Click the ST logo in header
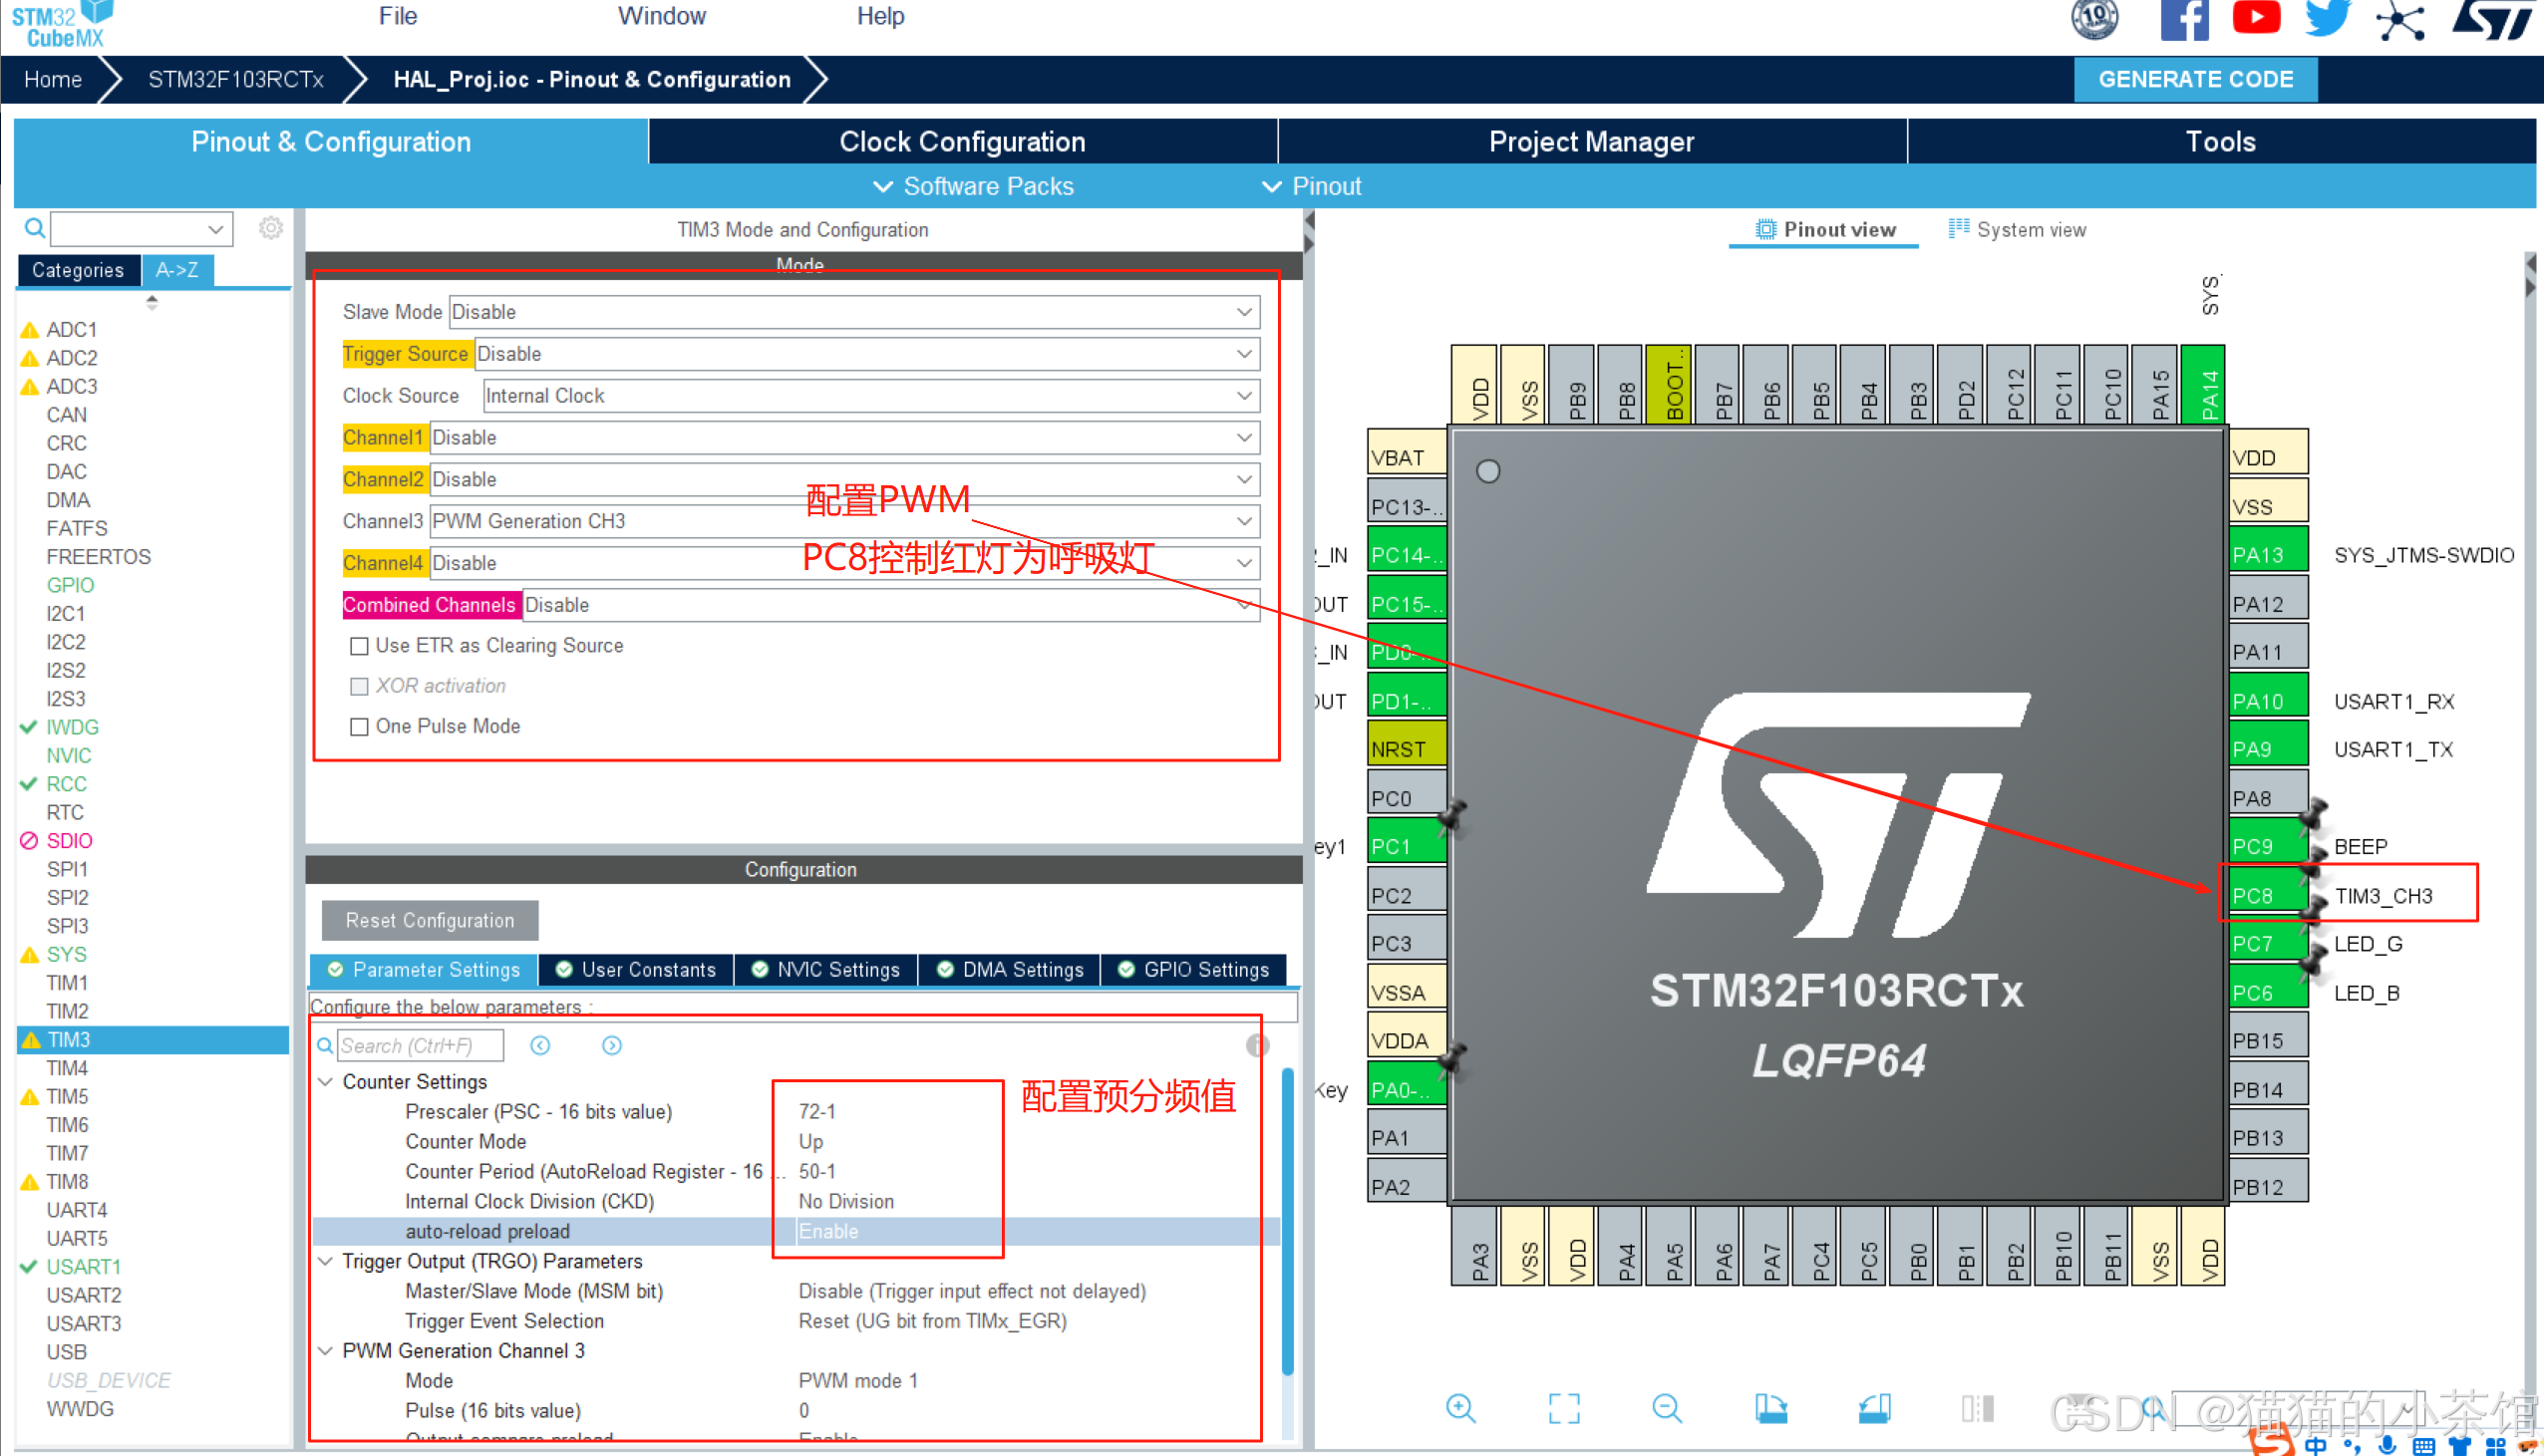2544x1456 pixels. pos(2494,19)
